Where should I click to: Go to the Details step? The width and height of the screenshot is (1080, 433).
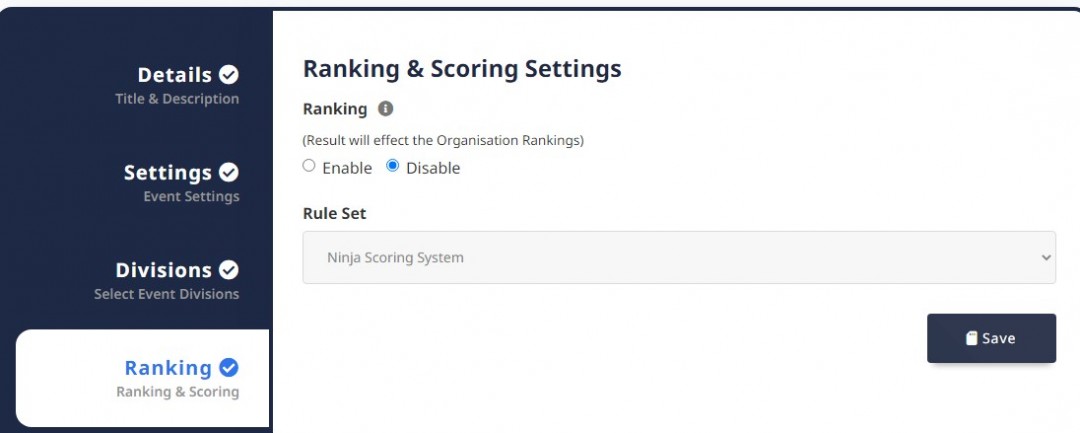coord(175,75)
